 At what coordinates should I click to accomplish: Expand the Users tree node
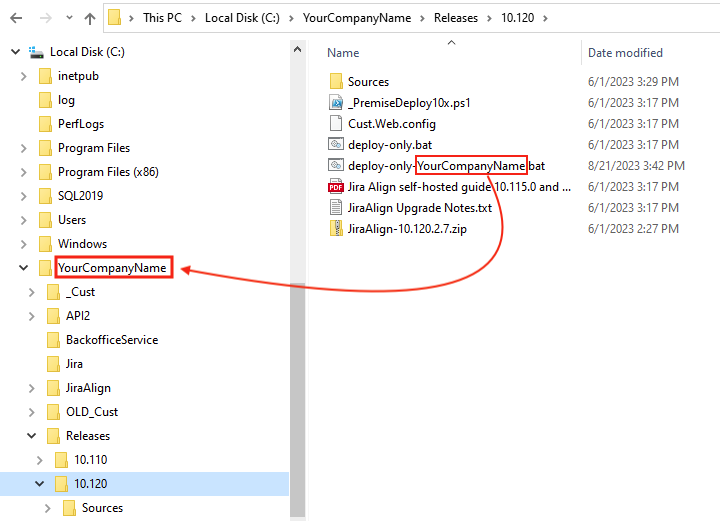point(23,220)
